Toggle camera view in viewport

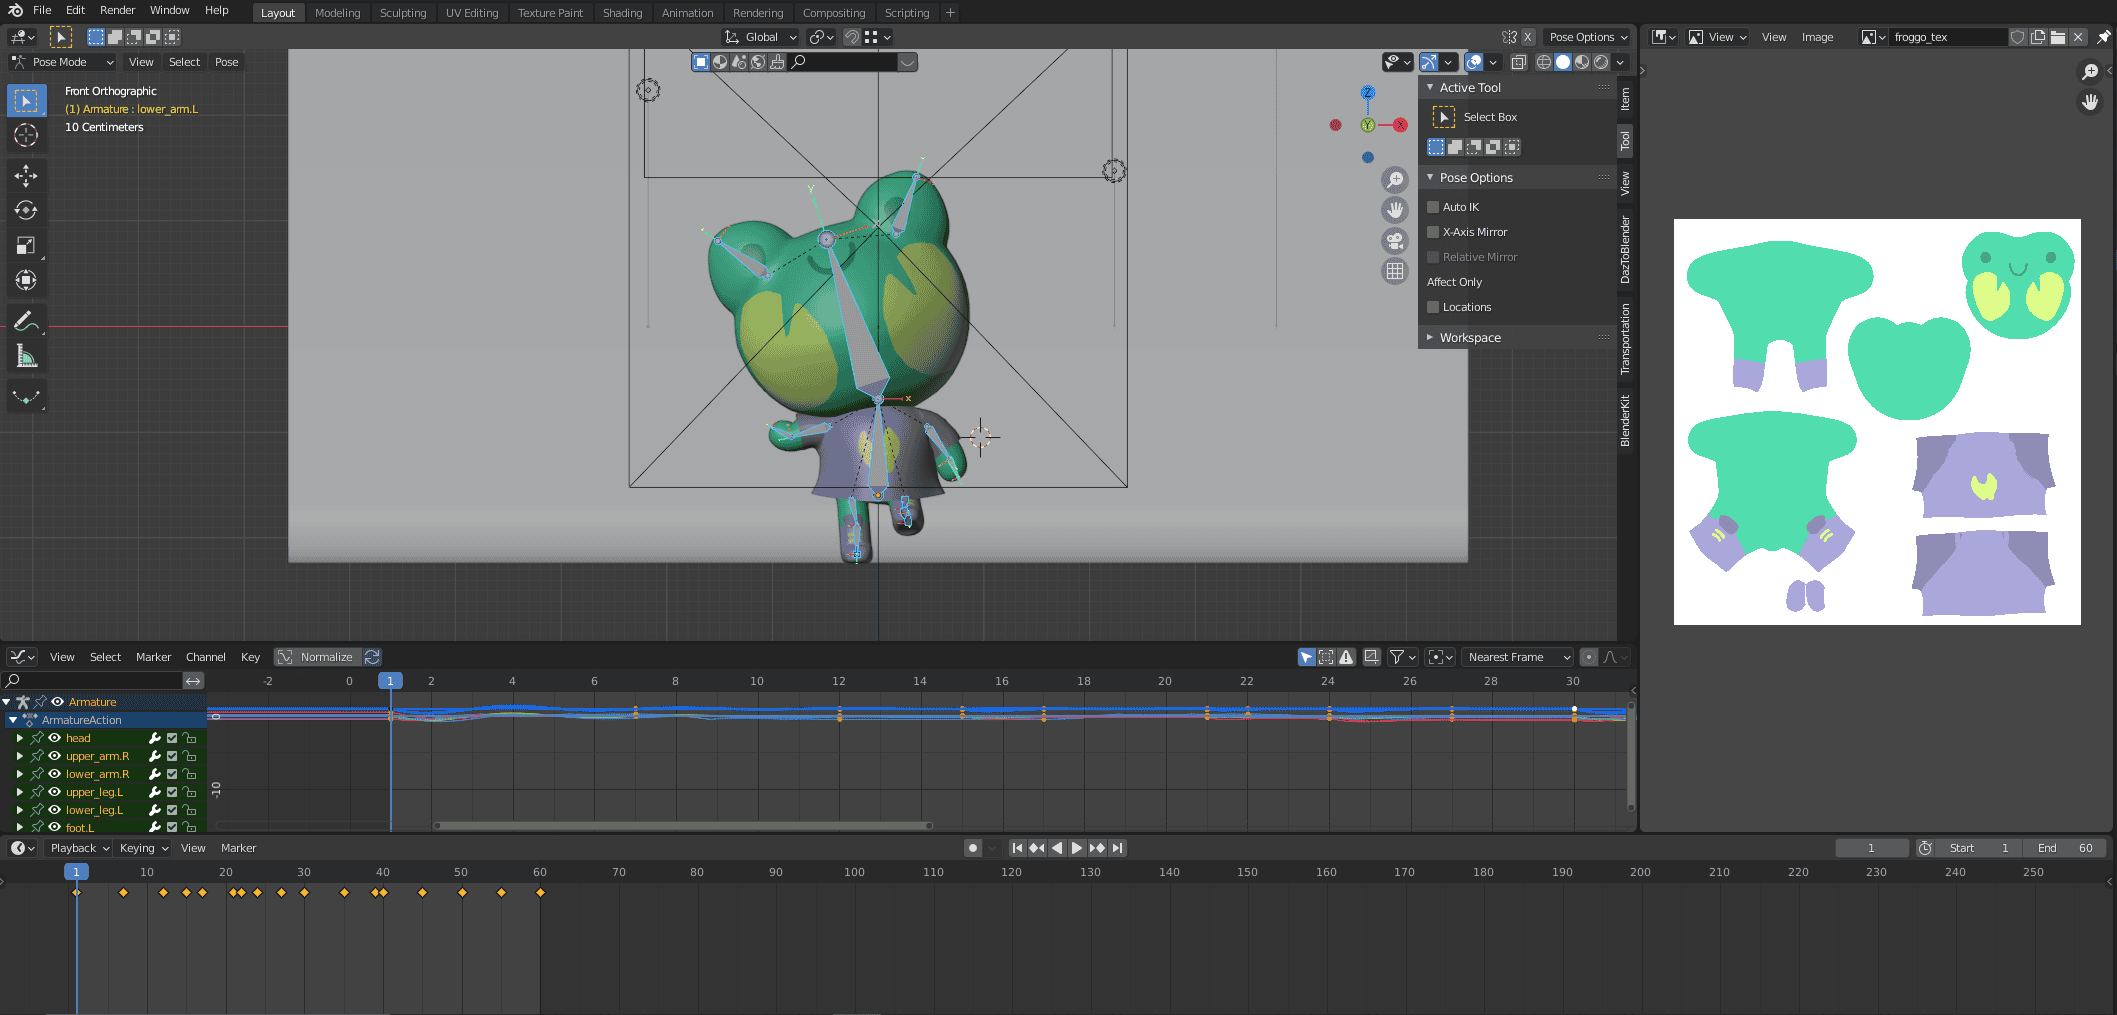[x=1395, y=241]
